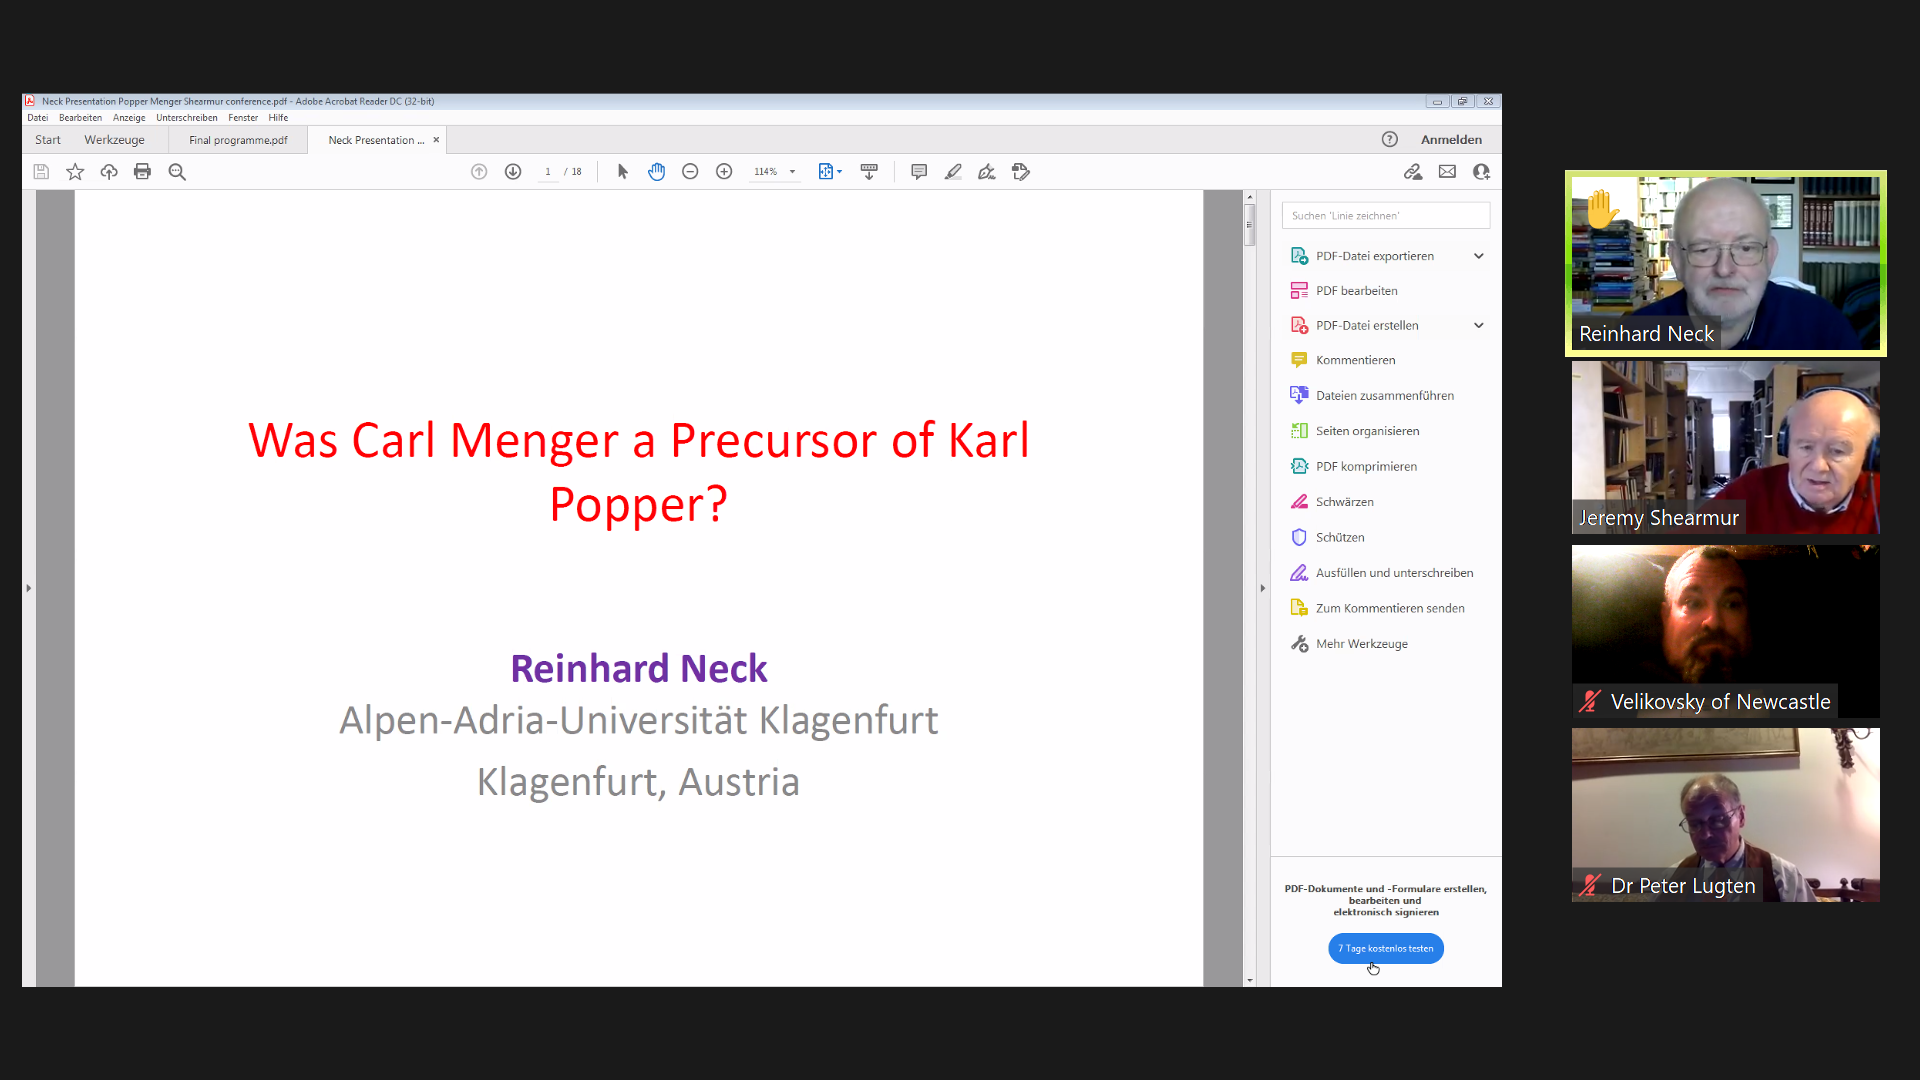Expand the left navigation pane arrow
The width and height of the screenshot is (1920, 1080).
click(x=29, y=588)
